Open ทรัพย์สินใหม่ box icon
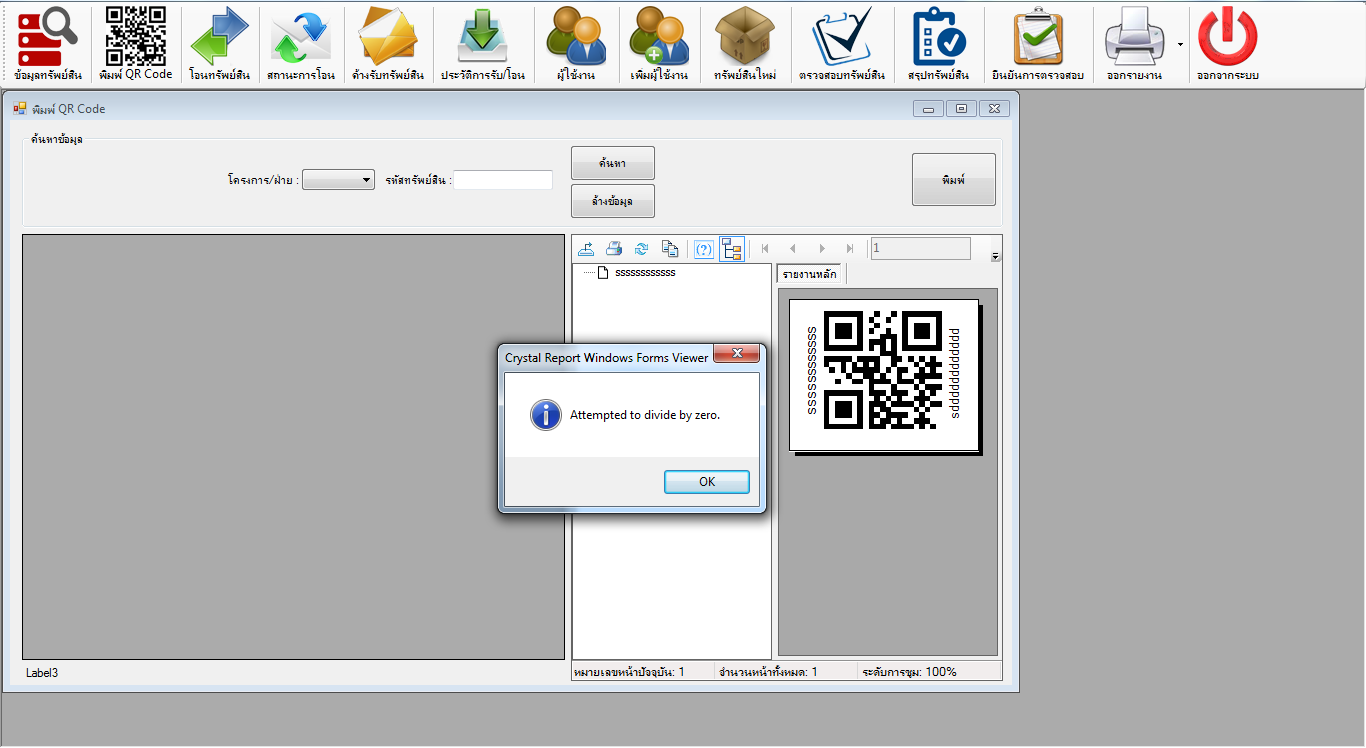This screenshot has width=1366, height=748. click(x=745, y=45)
